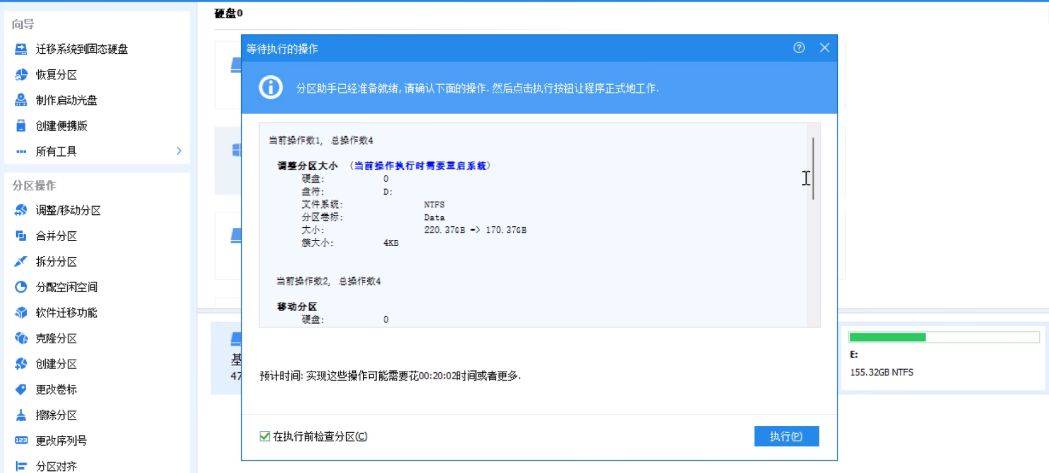This screenshot has height=473, width=1049.
Task: Click the 创建便携版 icon
Action: [x=20, y=126]
